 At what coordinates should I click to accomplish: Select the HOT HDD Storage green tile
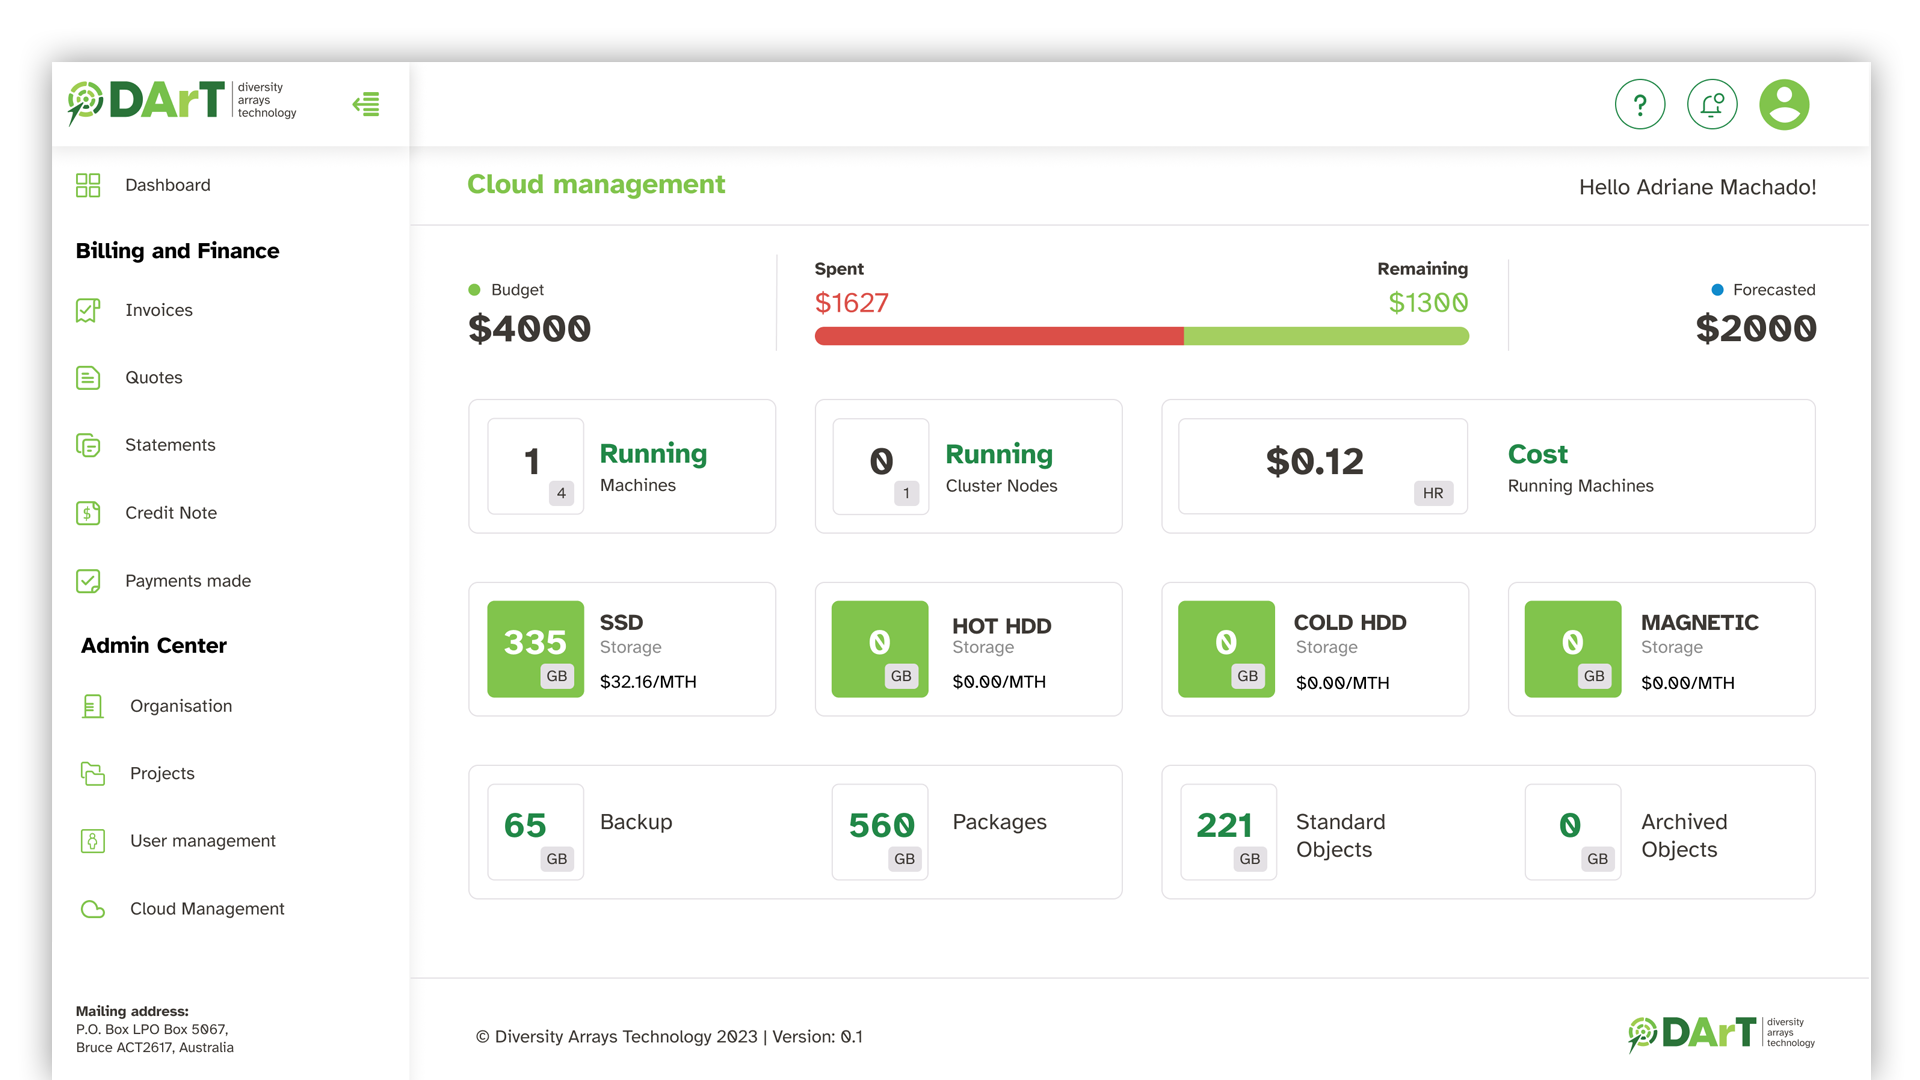click(x=880, y=649)
